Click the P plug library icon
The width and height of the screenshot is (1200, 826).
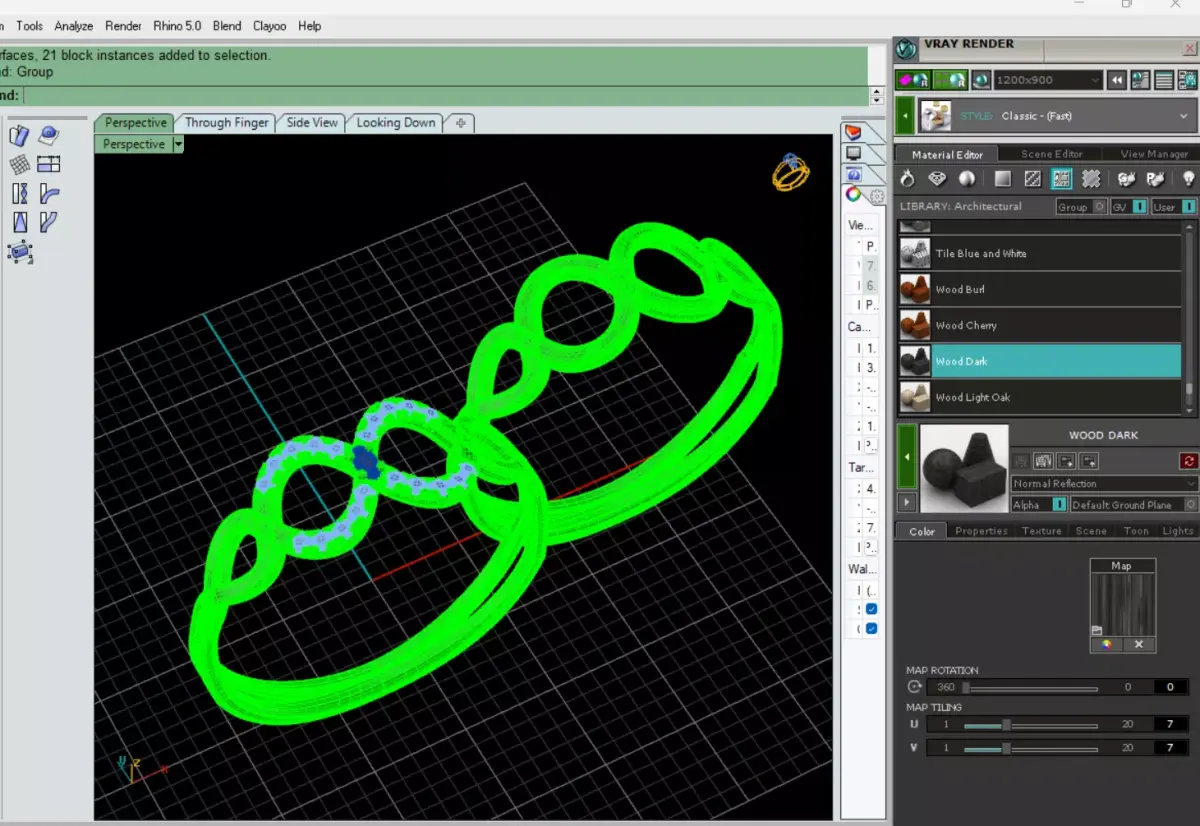coord(1156,179)
